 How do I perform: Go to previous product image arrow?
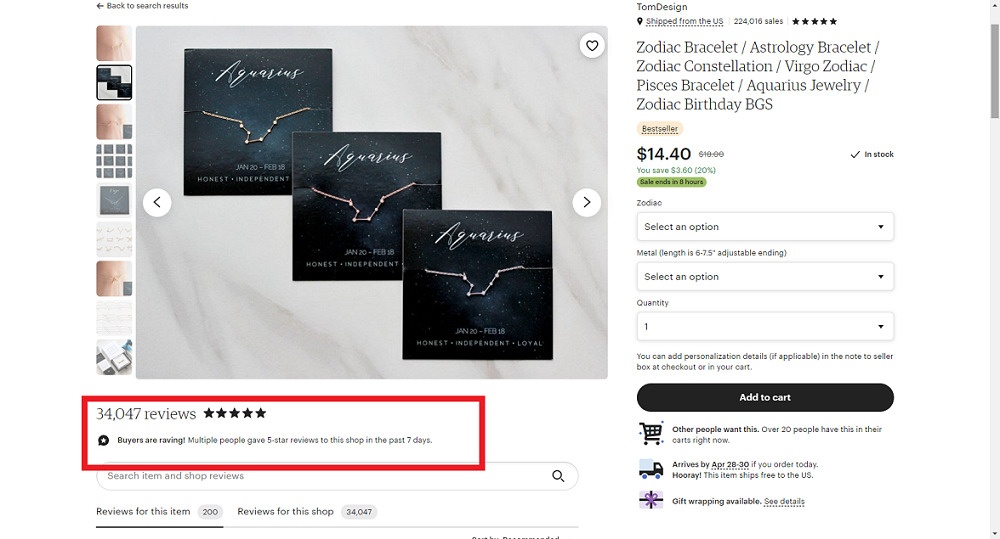(157, 203)
